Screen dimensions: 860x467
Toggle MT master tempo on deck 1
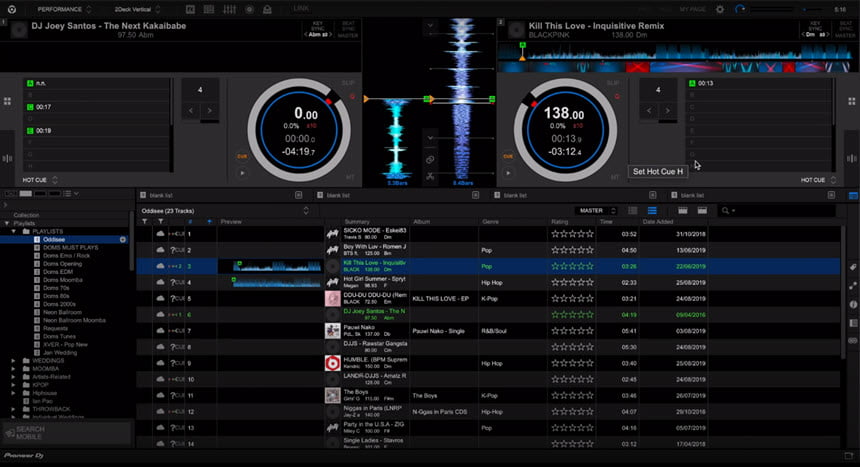pos(350,177)
